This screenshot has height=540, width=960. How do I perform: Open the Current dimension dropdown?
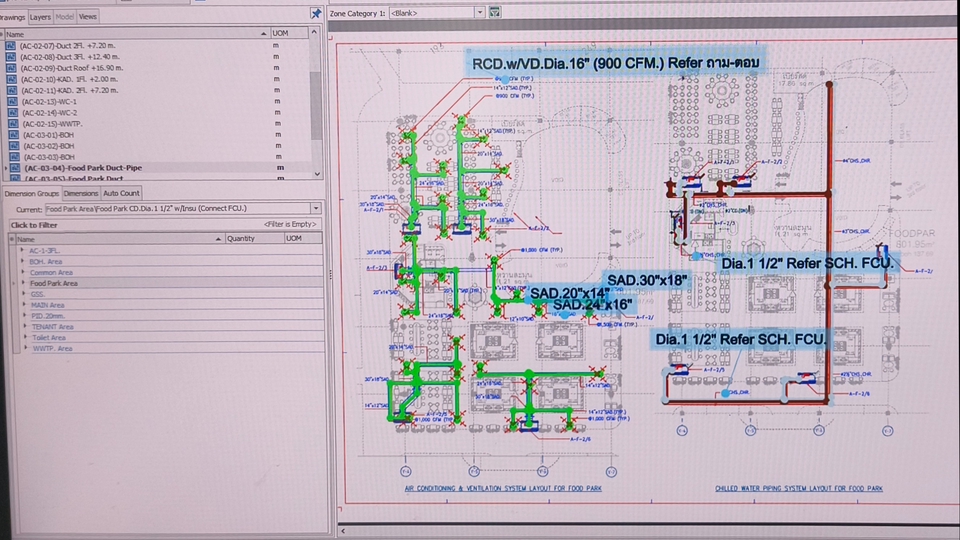[x=316, y=208]
